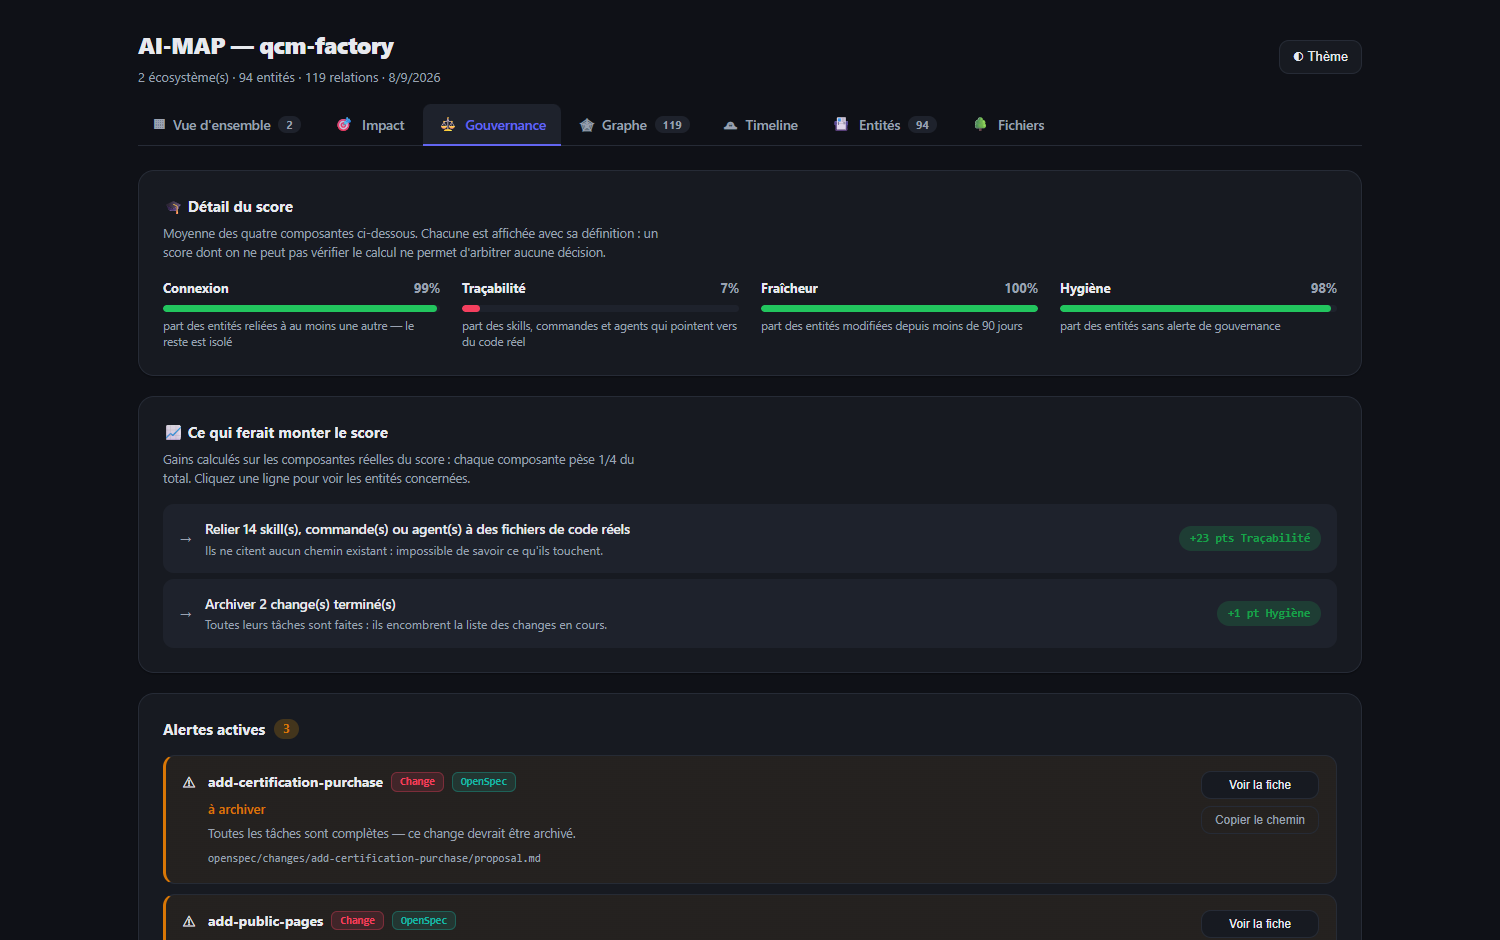Image resolution: width=1500 pixels, height=940 pixels.
Task: Click the arrow beside Archiver 2 change(s)
Action: [x=185, y=614]
